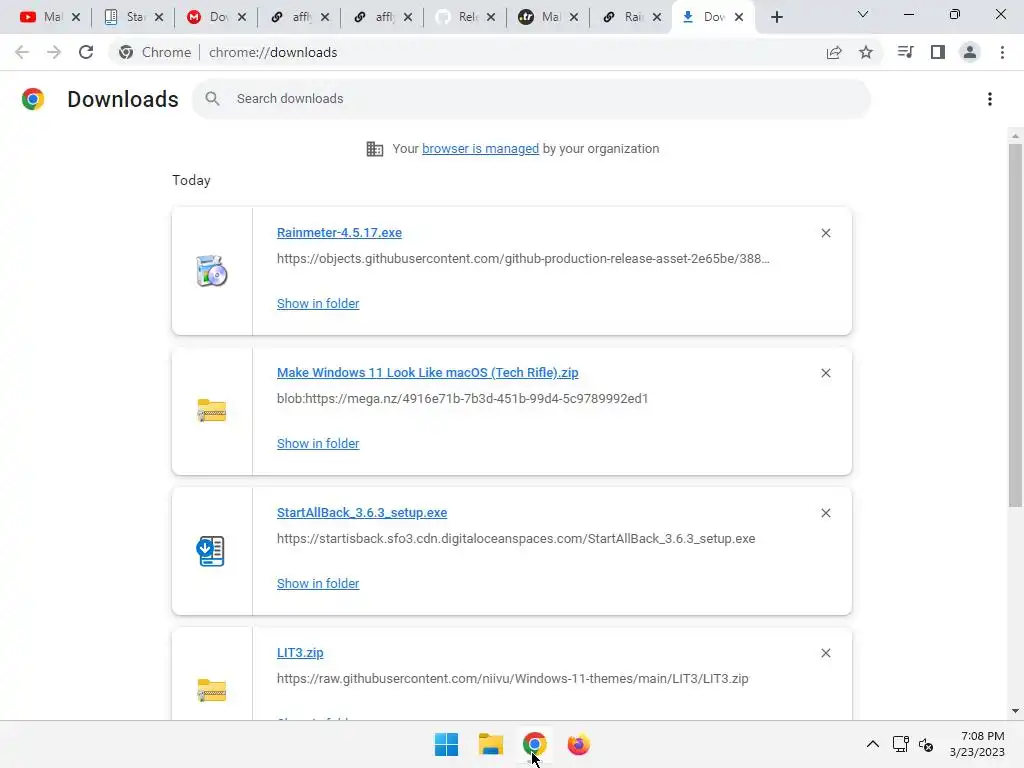Viewport: 1024px width, 768px height.
Task: Click the share page icon in address bar
Action: [834, 52]
